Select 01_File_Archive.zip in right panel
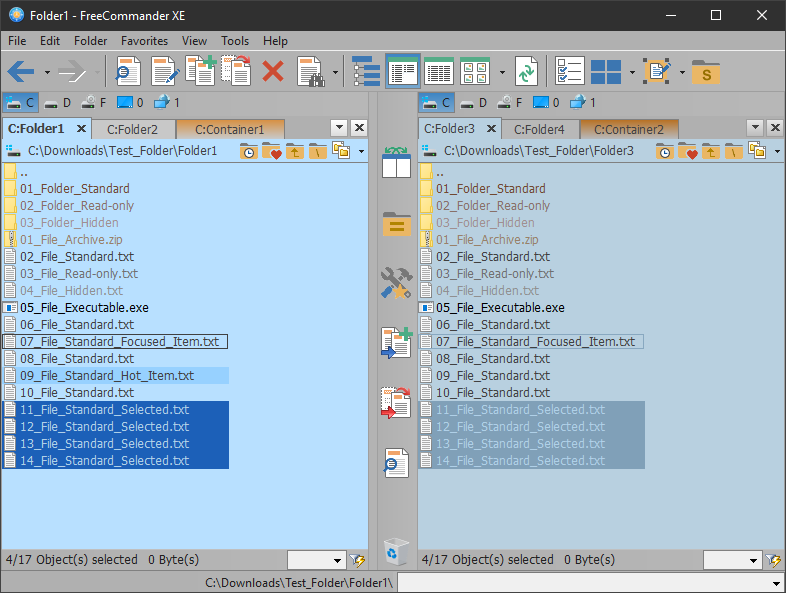Screen dimensions: 786x593 pyautogui.click(x=487, y=240)
